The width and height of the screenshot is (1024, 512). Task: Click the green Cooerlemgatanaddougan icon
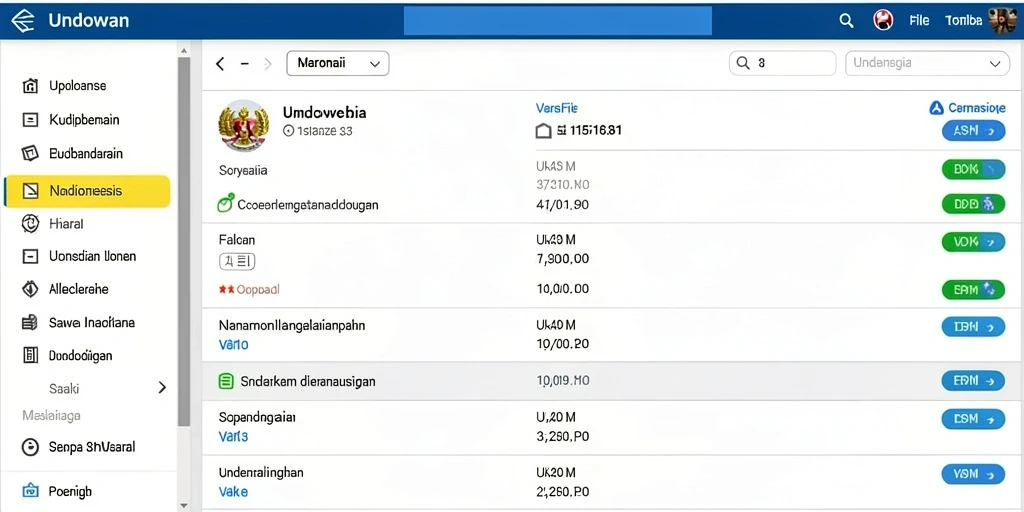point(225,204)
